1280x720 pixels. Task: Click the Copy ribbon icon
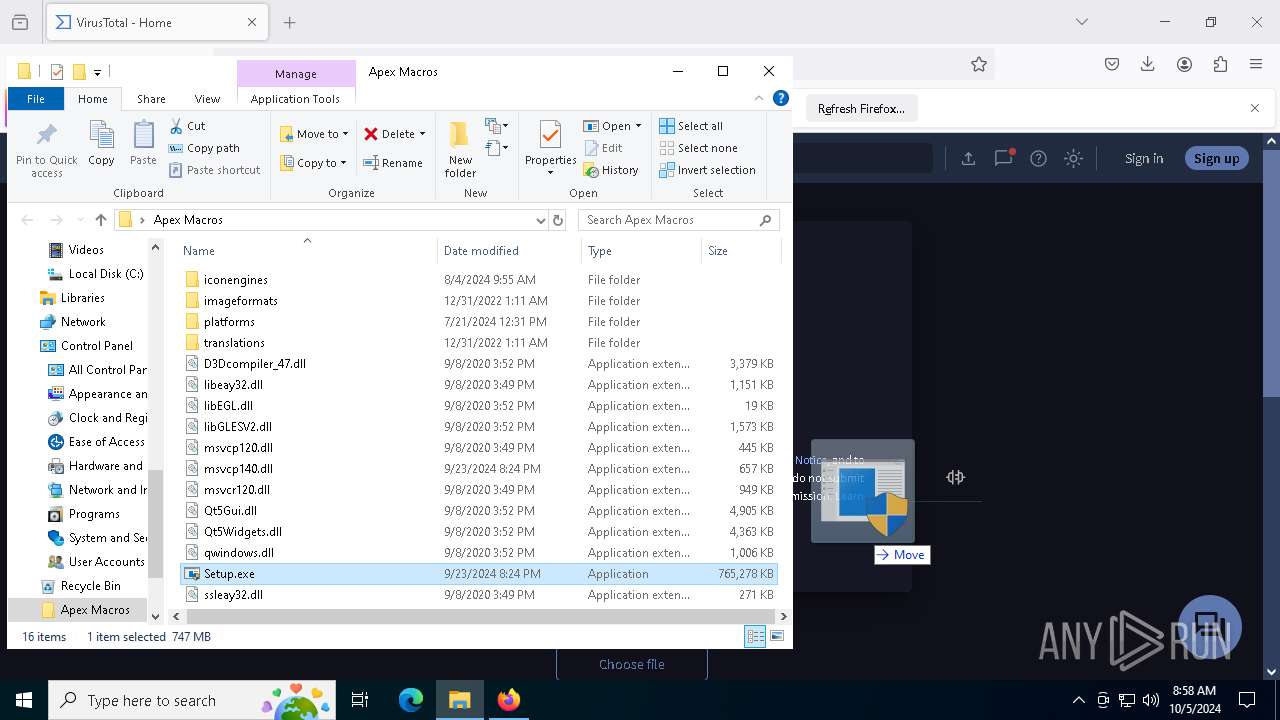(x=101, y=143)
